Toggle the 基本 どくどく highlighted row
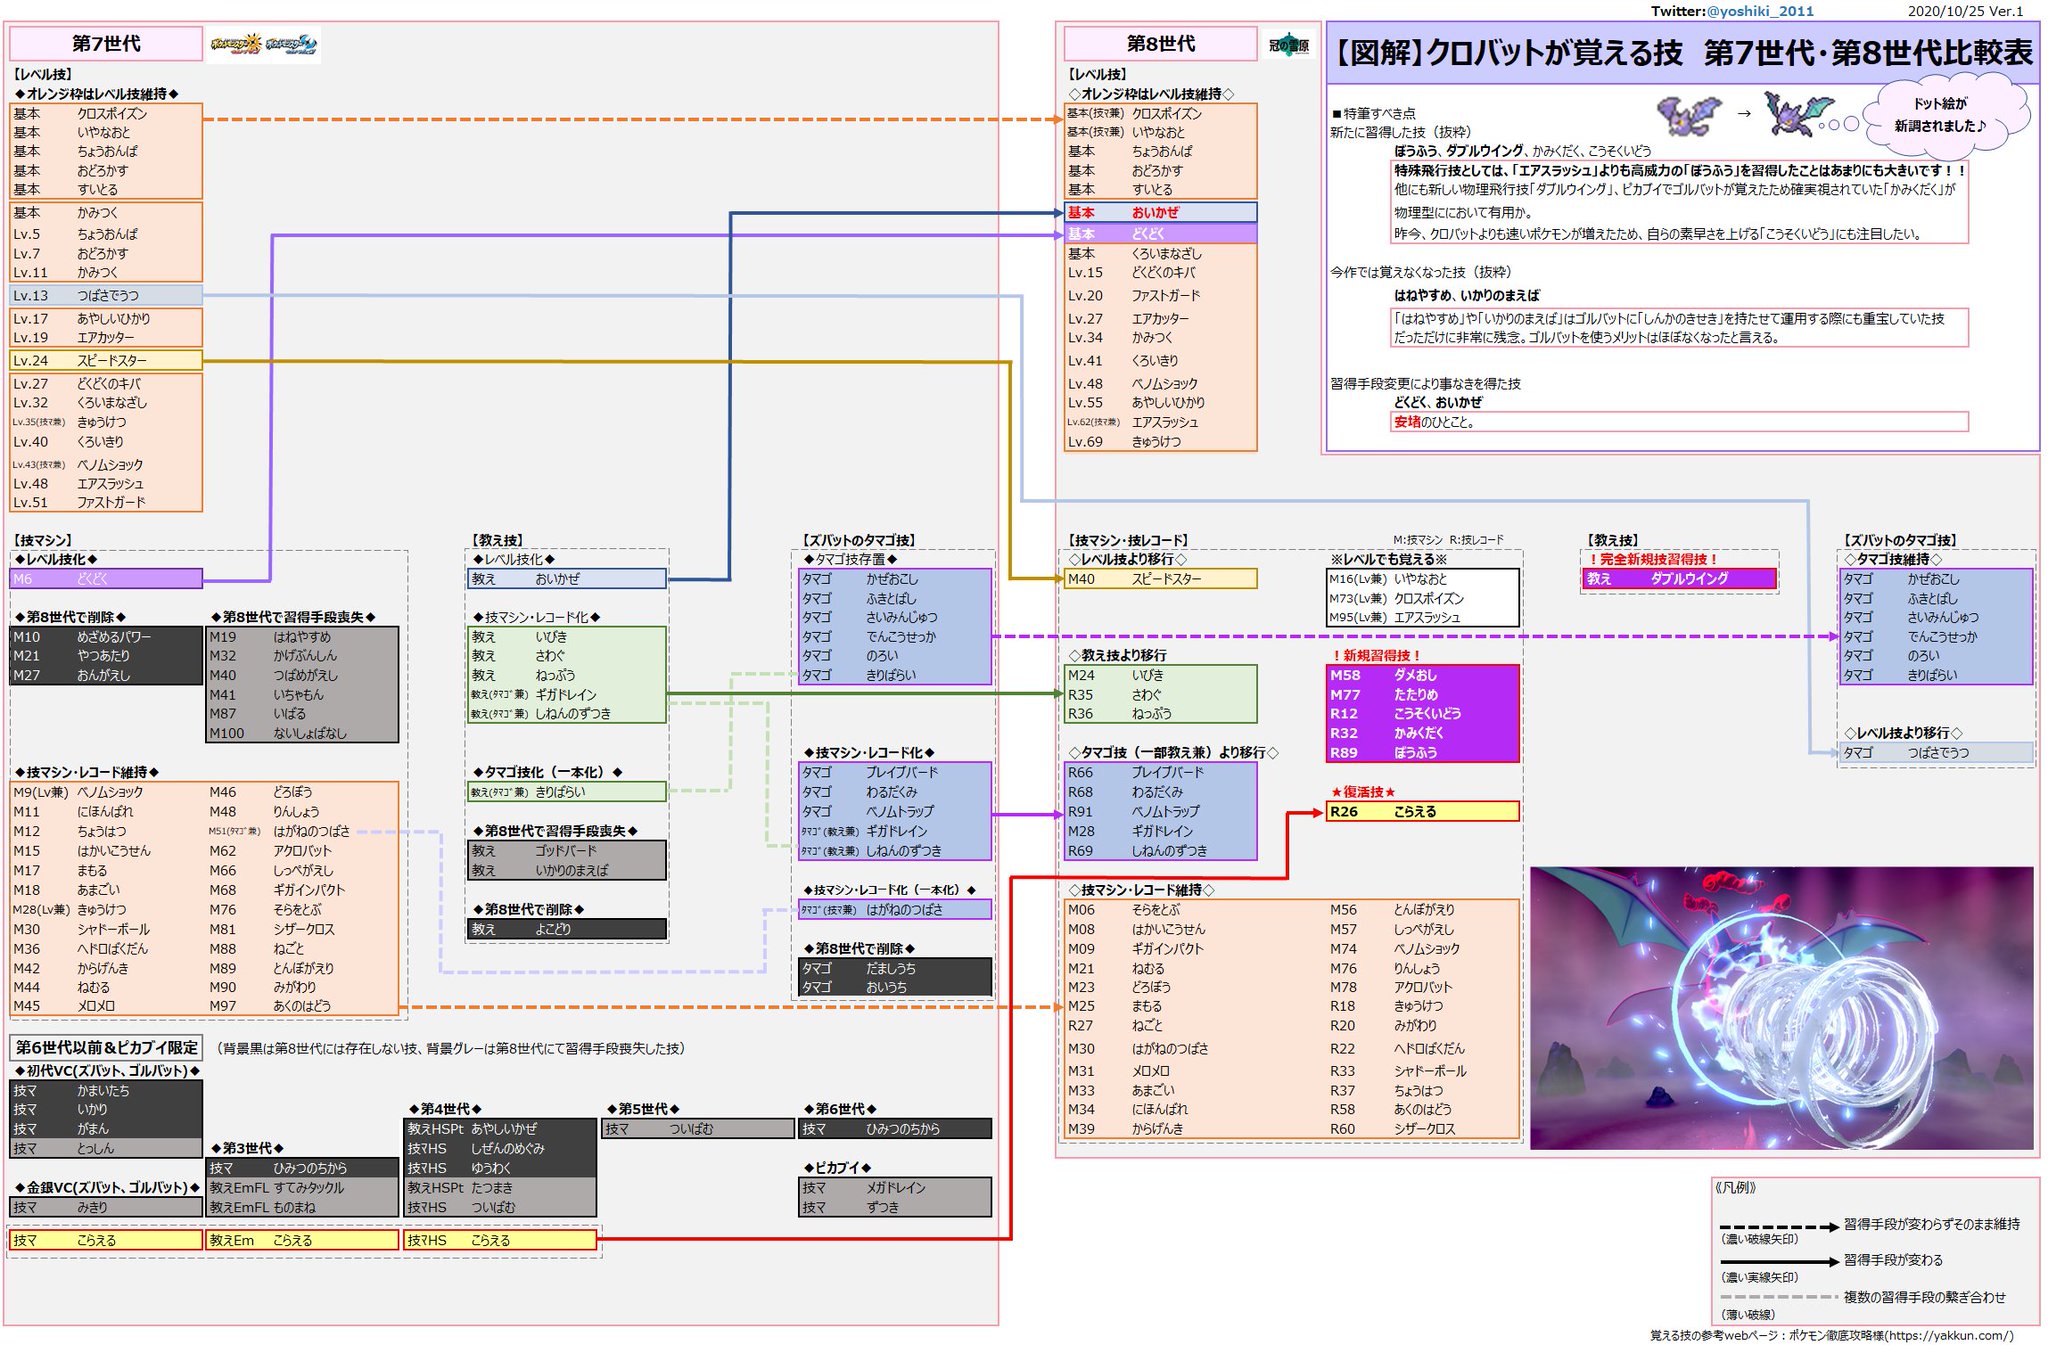 pyautogui.click(x=1160, y=232)
